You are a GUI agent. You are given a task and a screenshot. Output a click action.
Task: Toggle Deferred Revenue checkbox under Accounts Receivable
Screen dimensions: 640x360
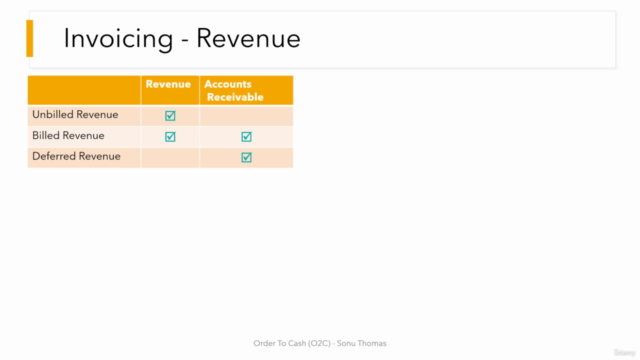coord(246,158)
